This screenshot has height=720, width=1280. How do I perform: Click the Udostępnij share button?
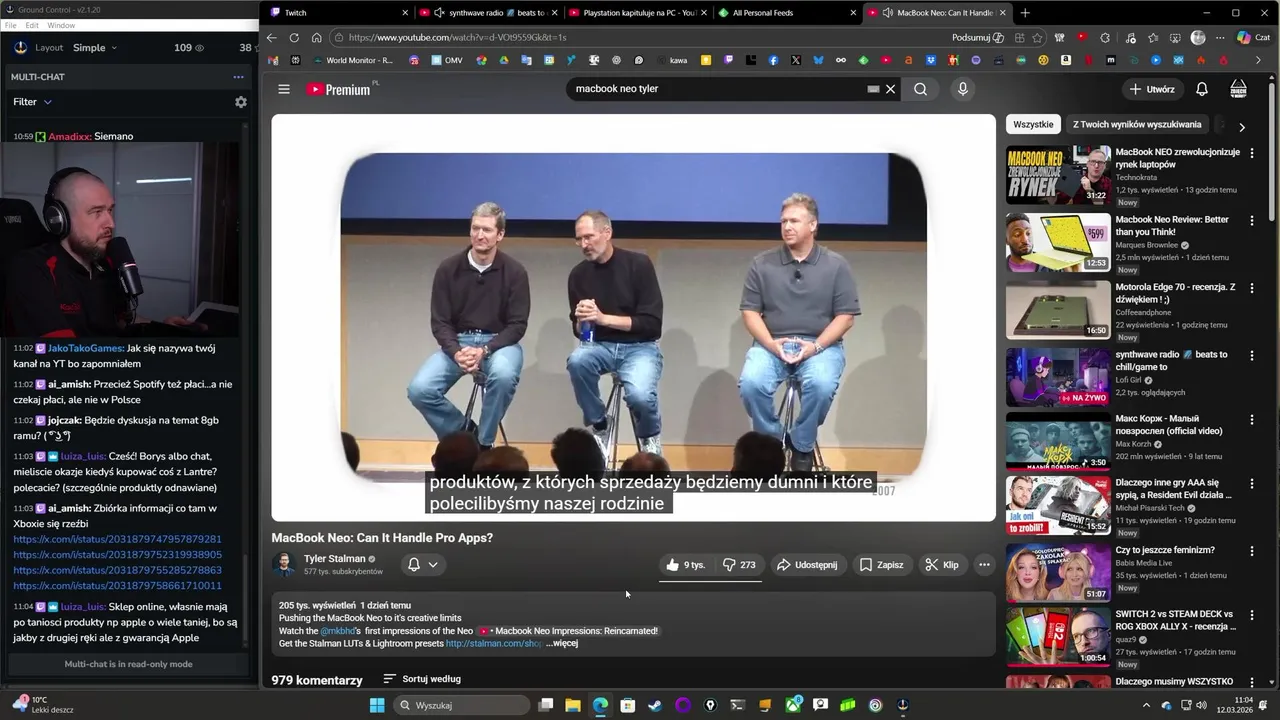[807, 565]
